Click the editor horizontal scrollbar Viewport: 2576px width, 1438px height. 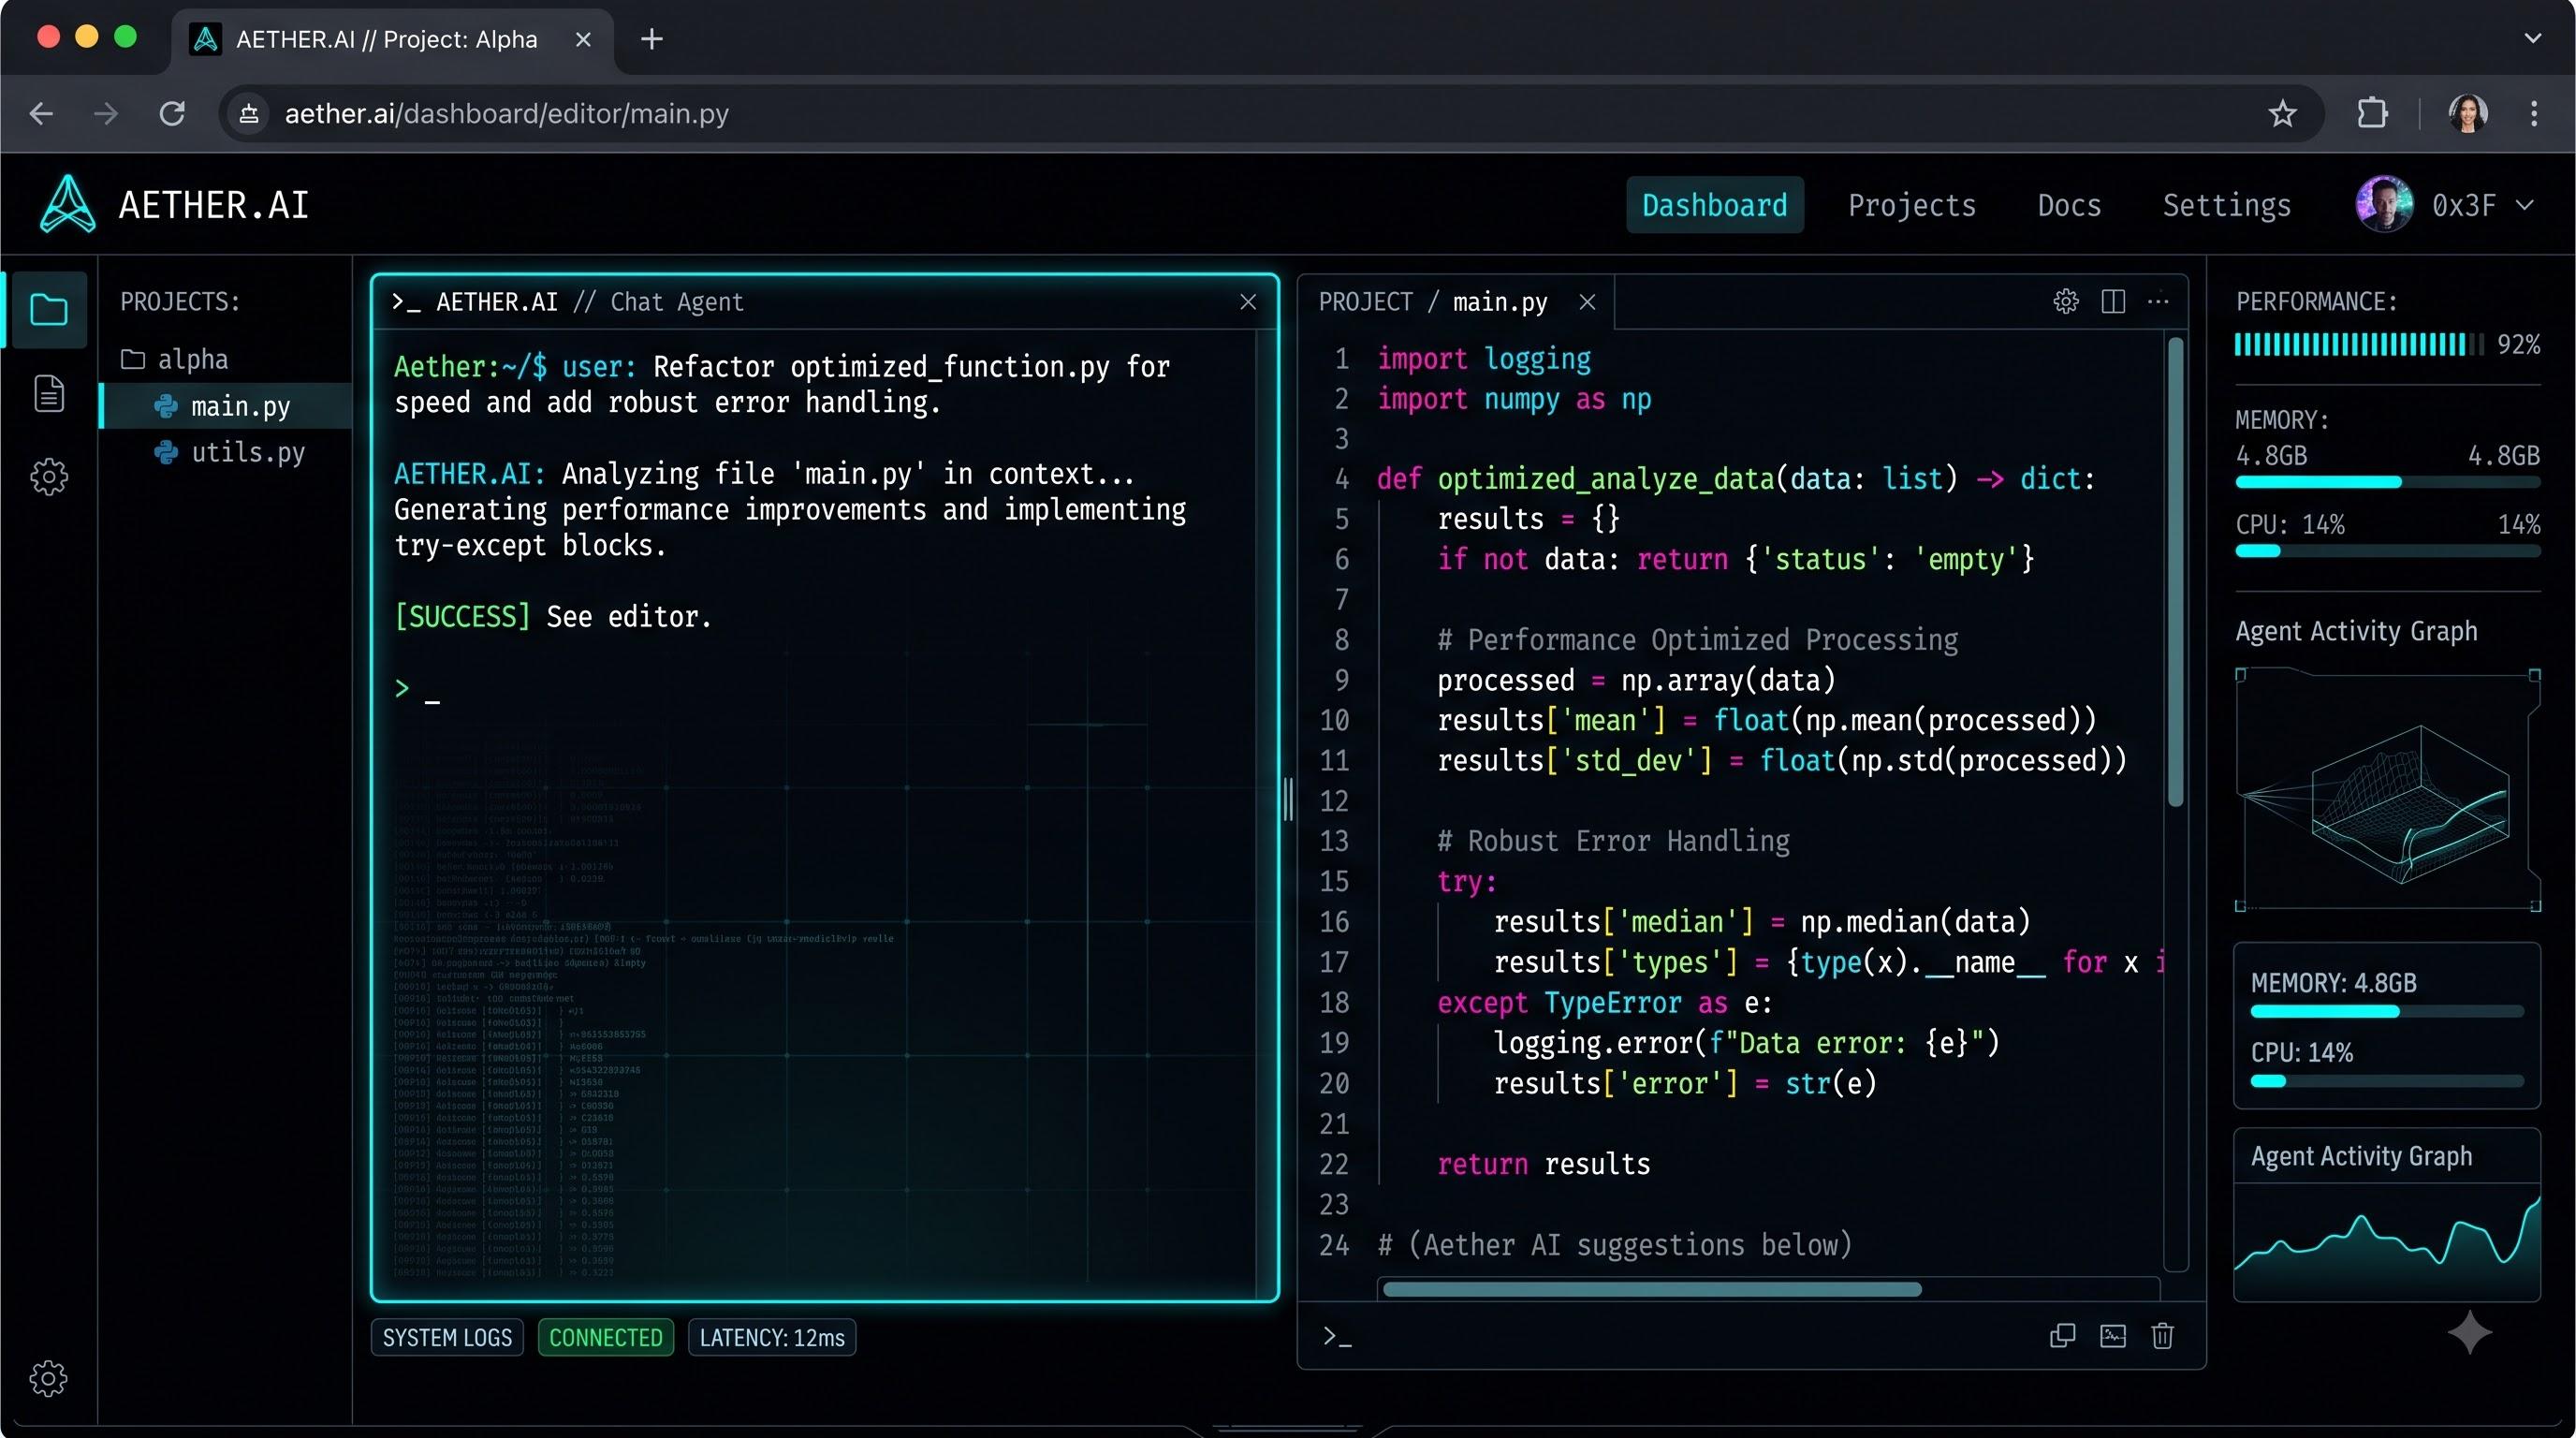(1651, 1288)
